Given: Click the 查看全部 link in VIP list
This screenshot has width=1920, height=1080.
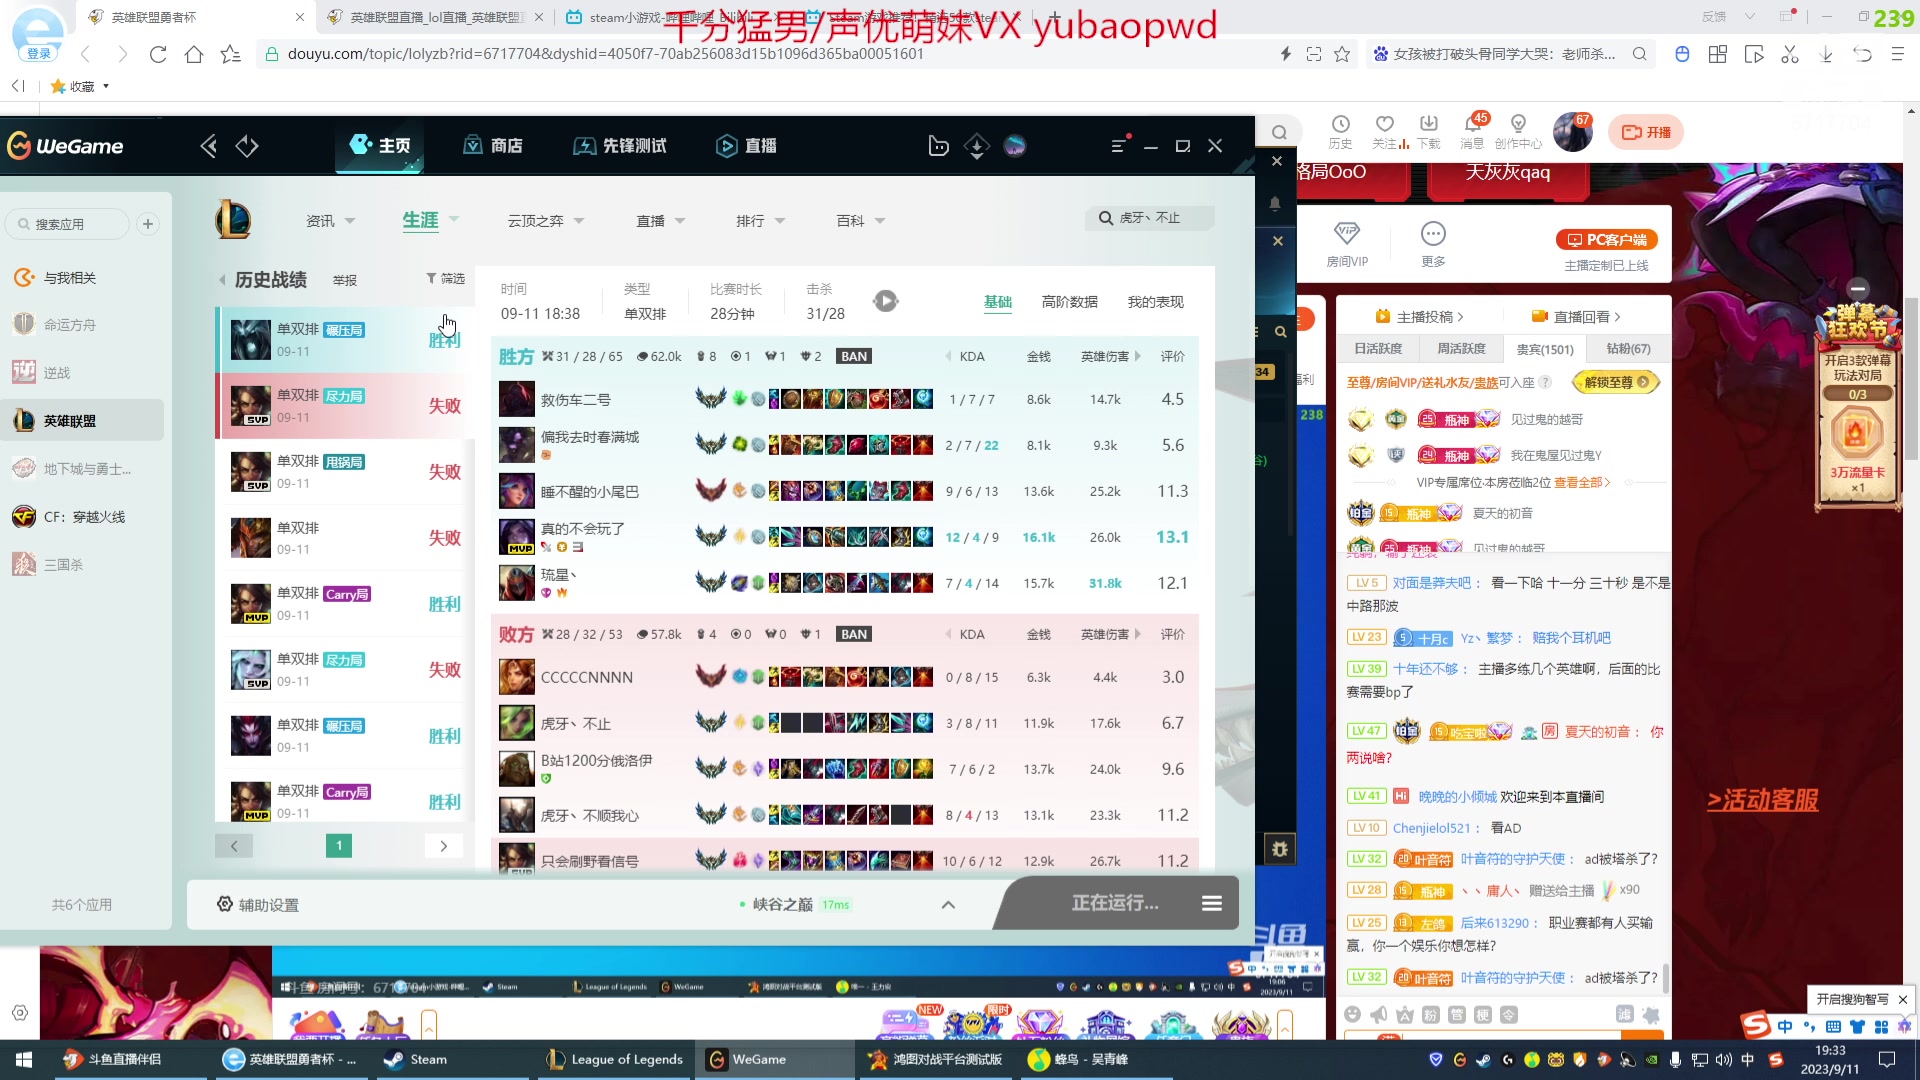Looking at the screenshot, I should [1581, 483].
